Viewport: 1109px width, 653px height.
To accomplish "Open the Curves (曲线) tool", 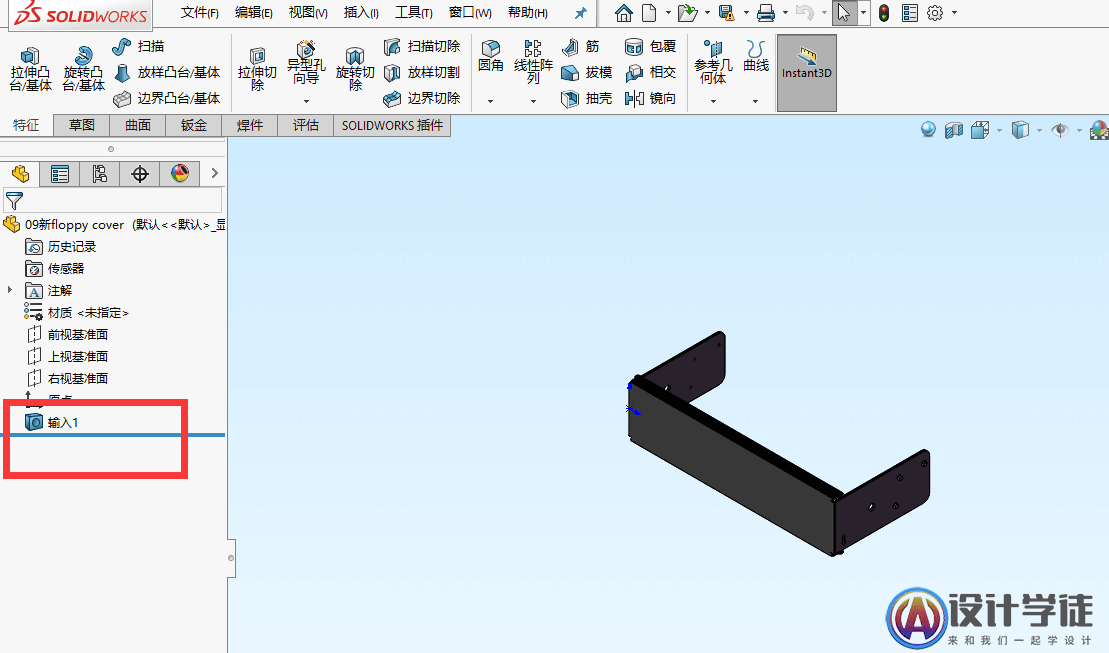I will [x=756, y=57].
